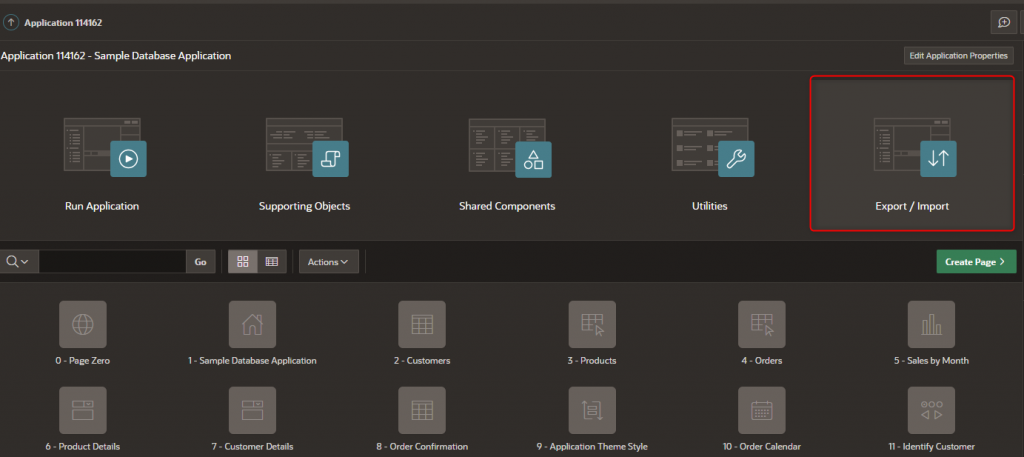This screenshot has width=1024, height=457.
Task: Open the Actions dropdown menu
Action: point(328,262)
